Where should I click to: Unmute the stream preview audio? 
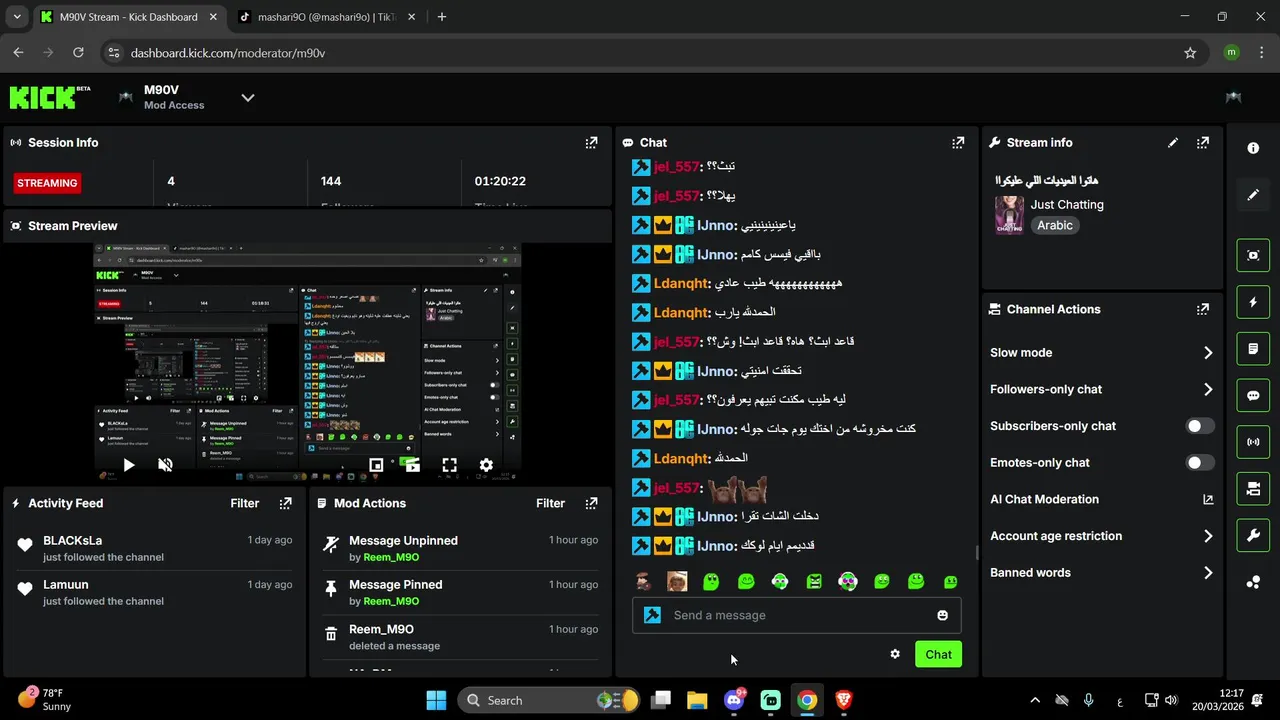click(166, 465)
